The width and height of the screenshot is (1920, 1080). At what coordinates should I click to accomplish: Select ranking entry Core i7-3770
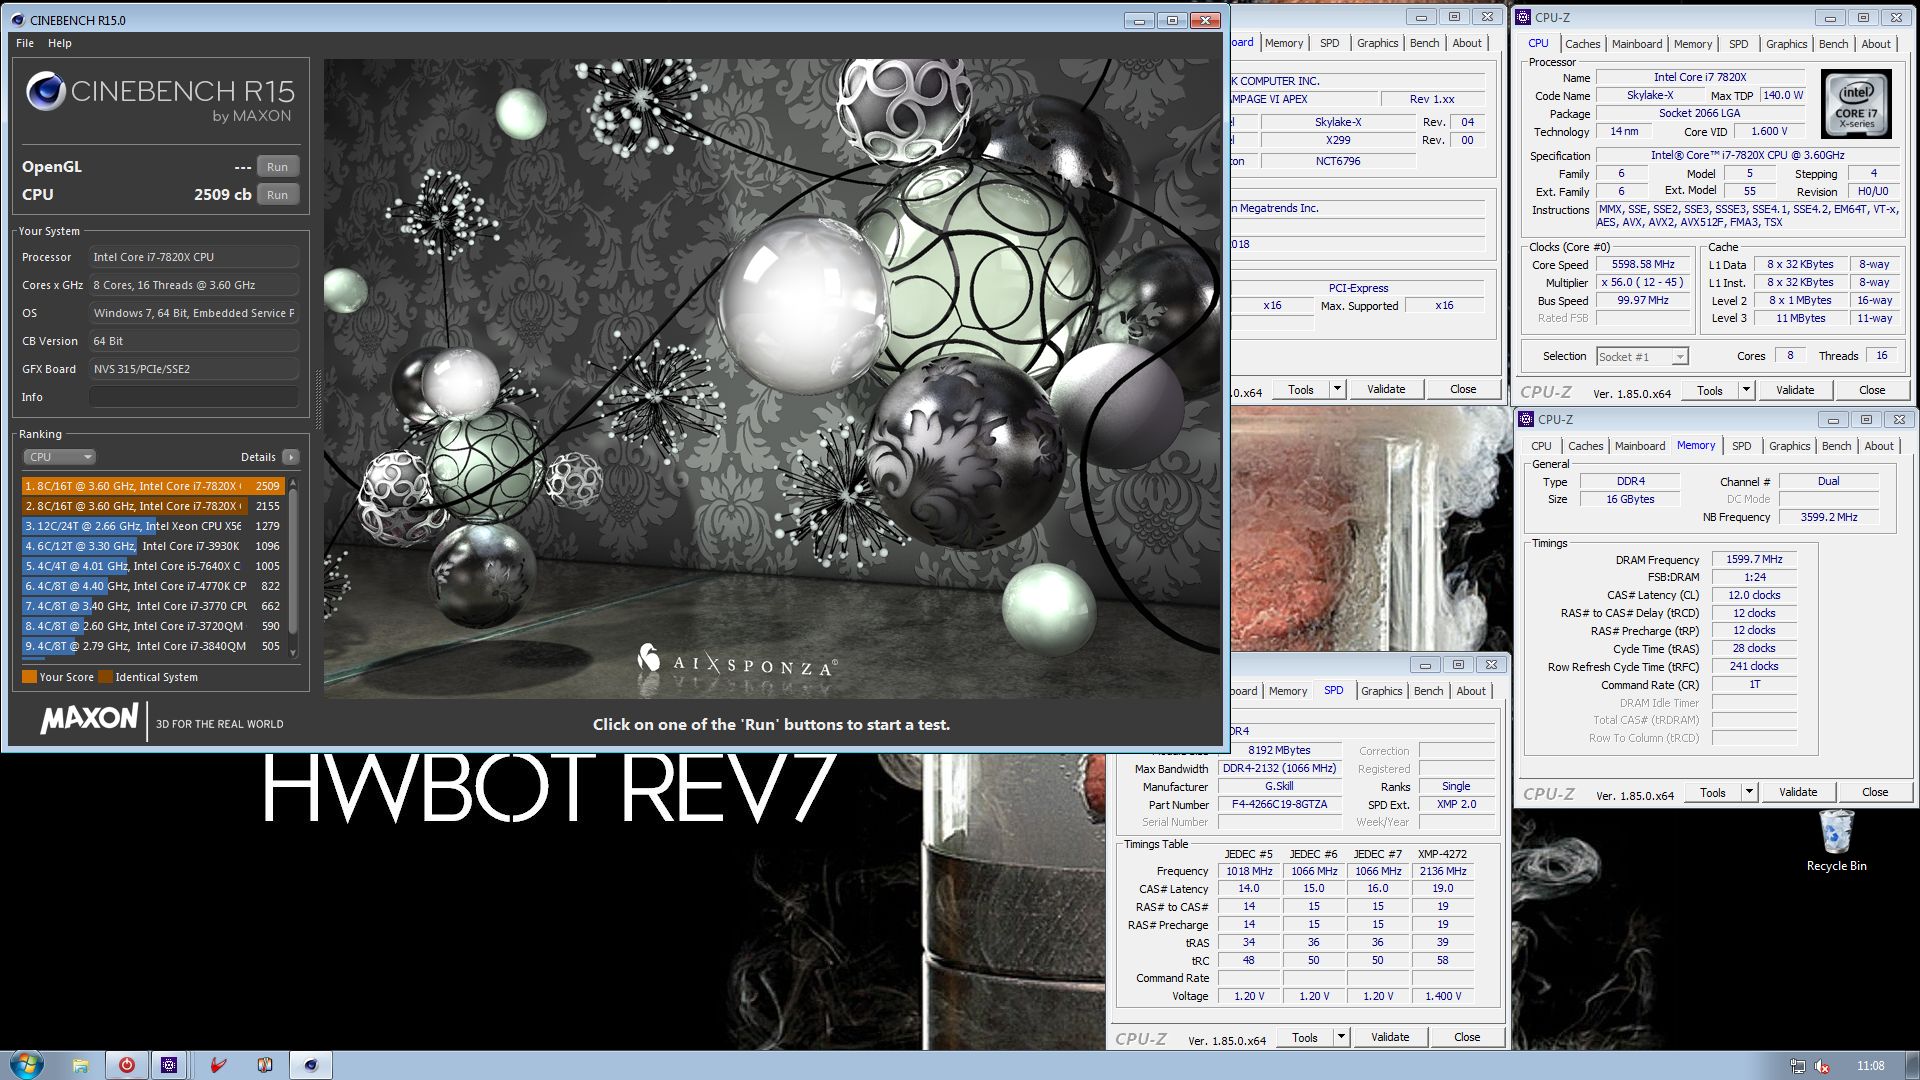(x=153, y=606)
